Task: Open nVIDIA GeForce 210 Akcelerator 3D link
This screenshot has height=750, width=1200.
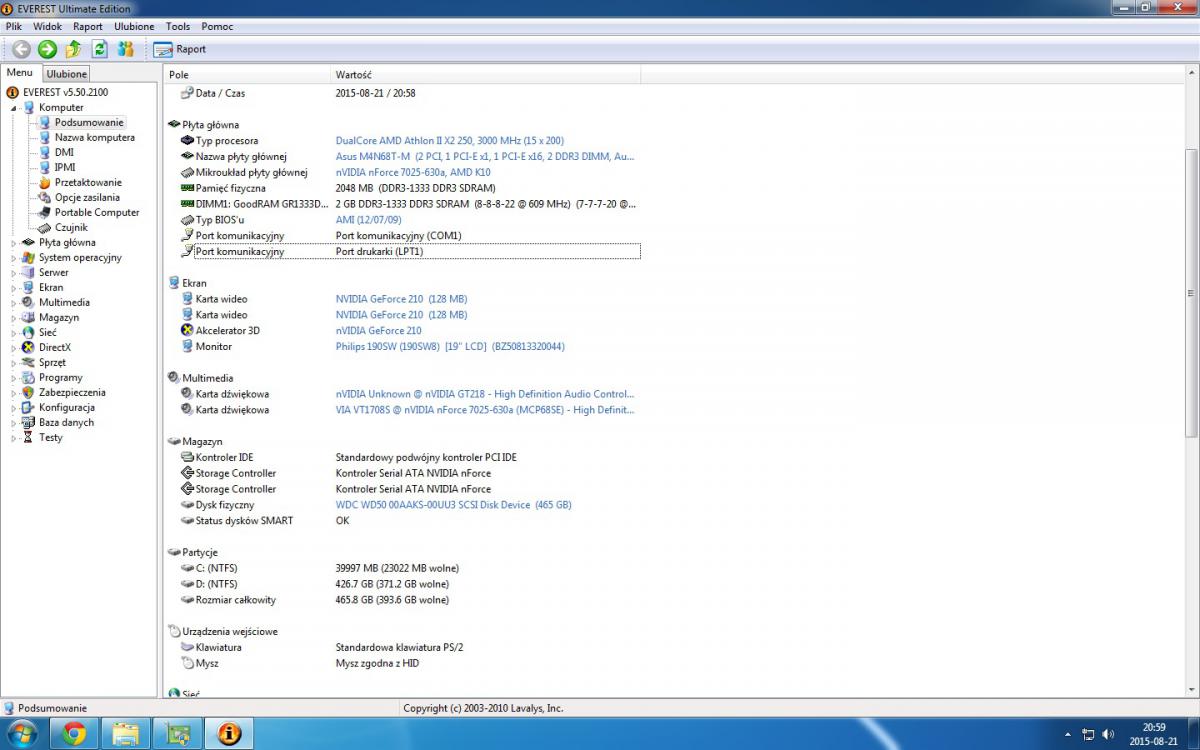Action: [379, 331]
